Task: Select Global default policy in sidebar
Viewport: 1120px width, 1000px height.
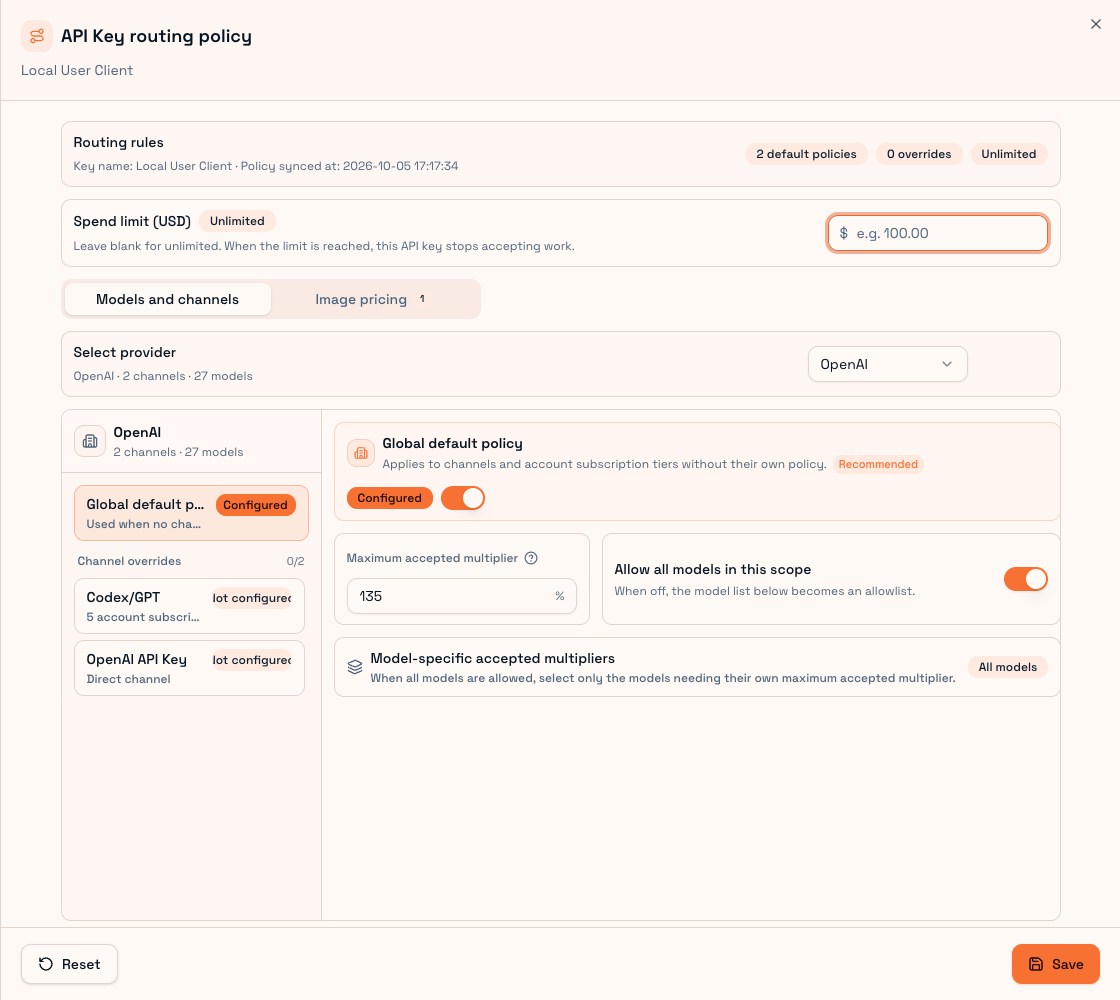Action: pos(191,513)
